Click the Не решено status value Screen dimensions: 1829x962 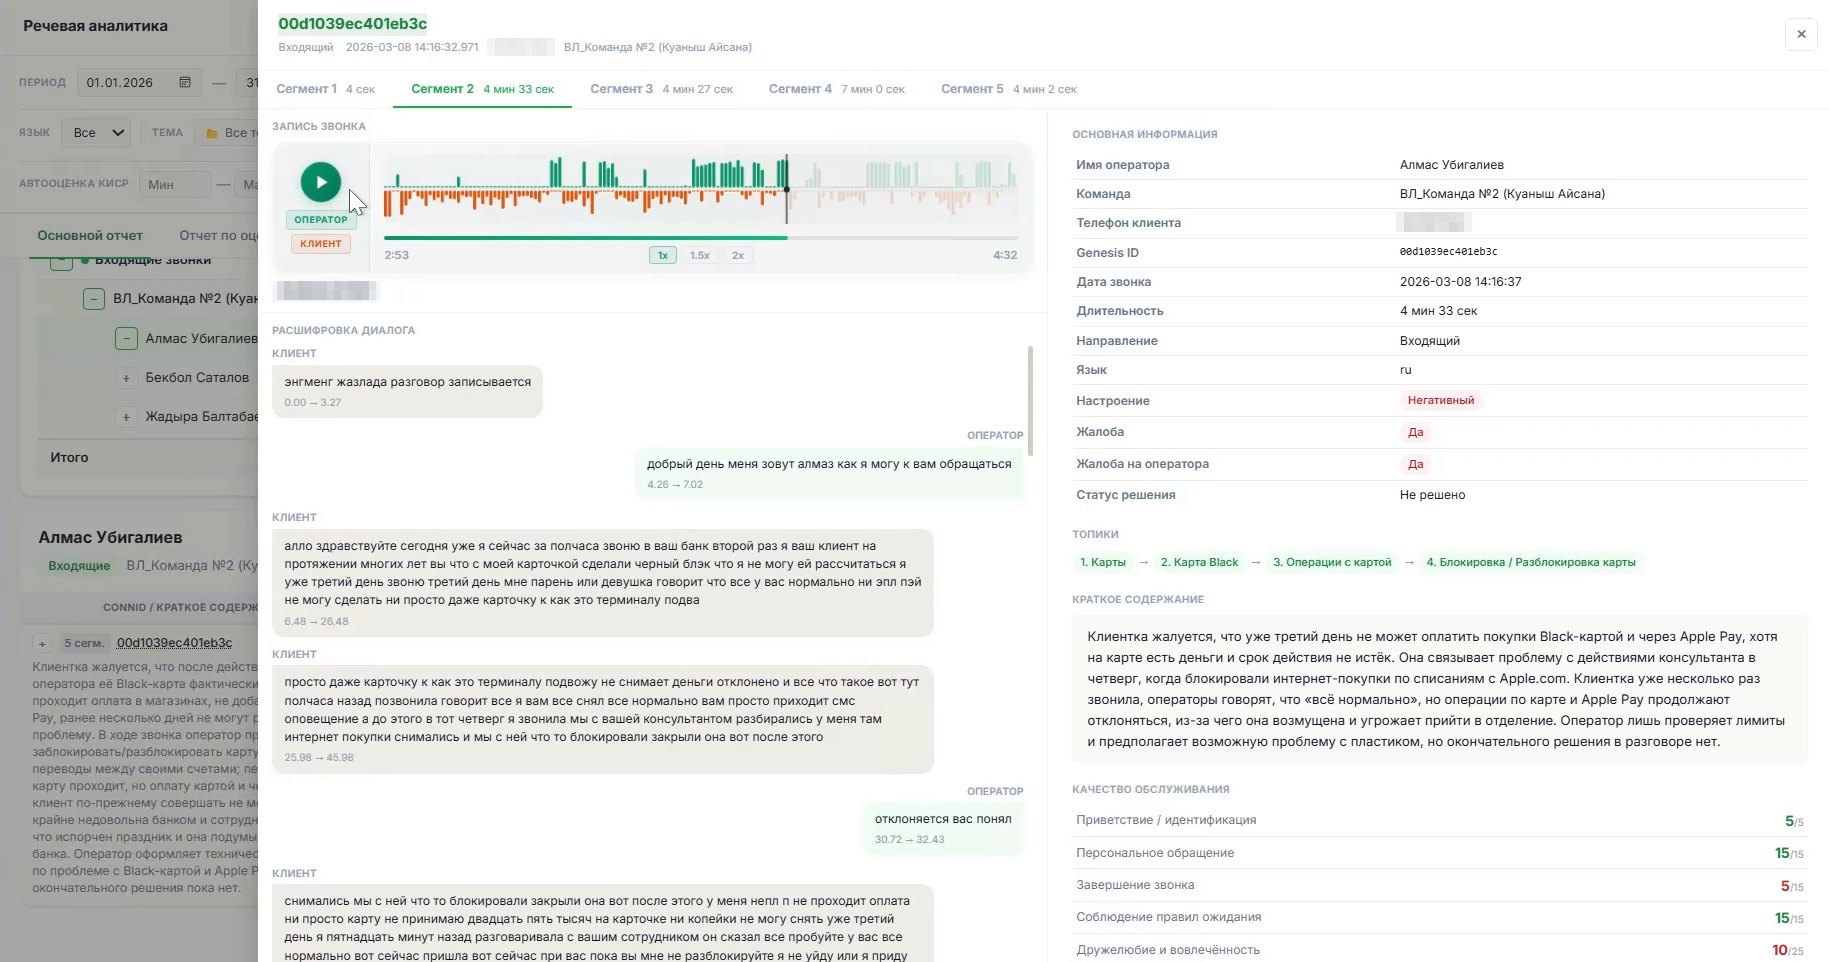pyautogui.click(x=1432, y=495)
